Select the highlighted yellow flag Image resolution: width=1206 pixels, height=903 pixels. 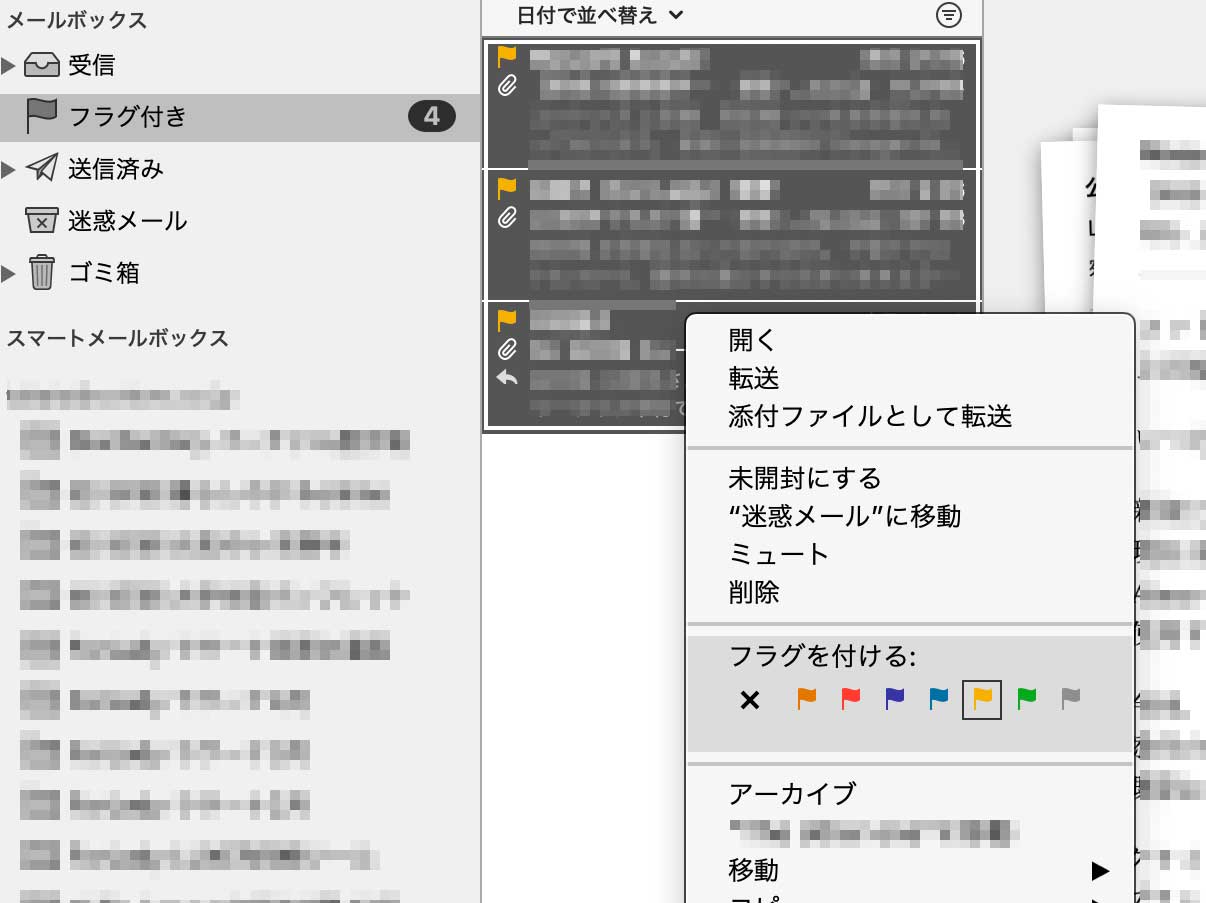coord(982,699)
